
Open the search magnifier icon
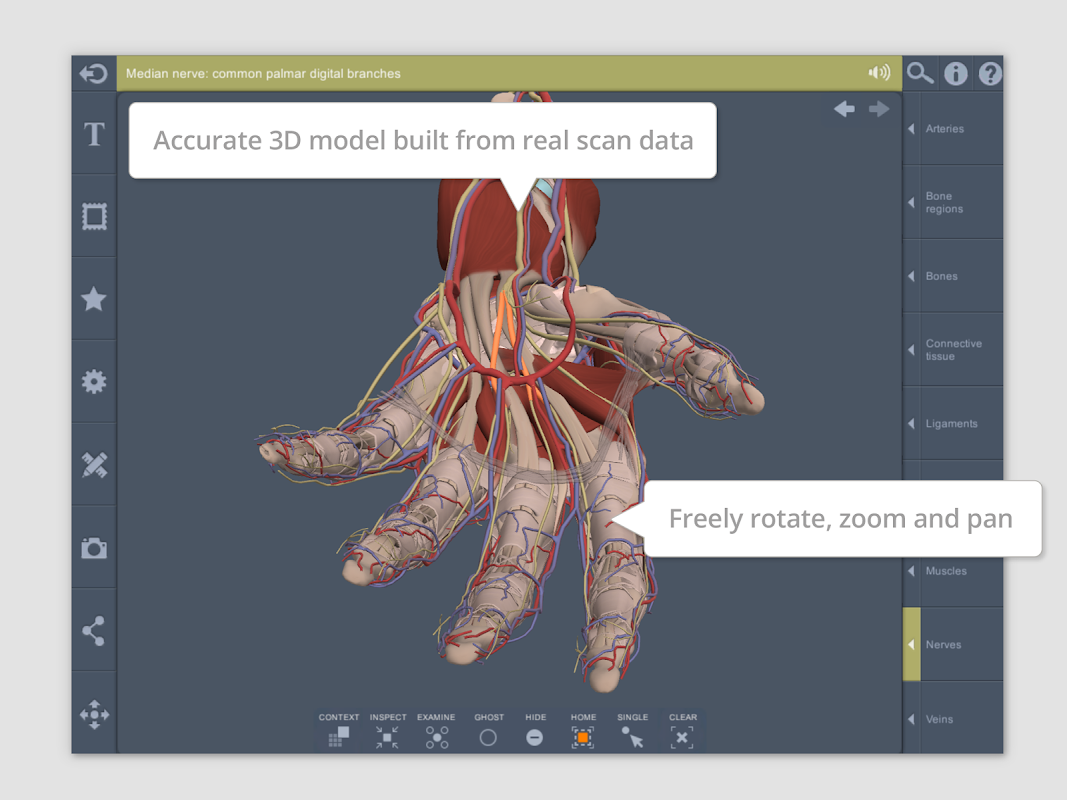coord(920,73)
